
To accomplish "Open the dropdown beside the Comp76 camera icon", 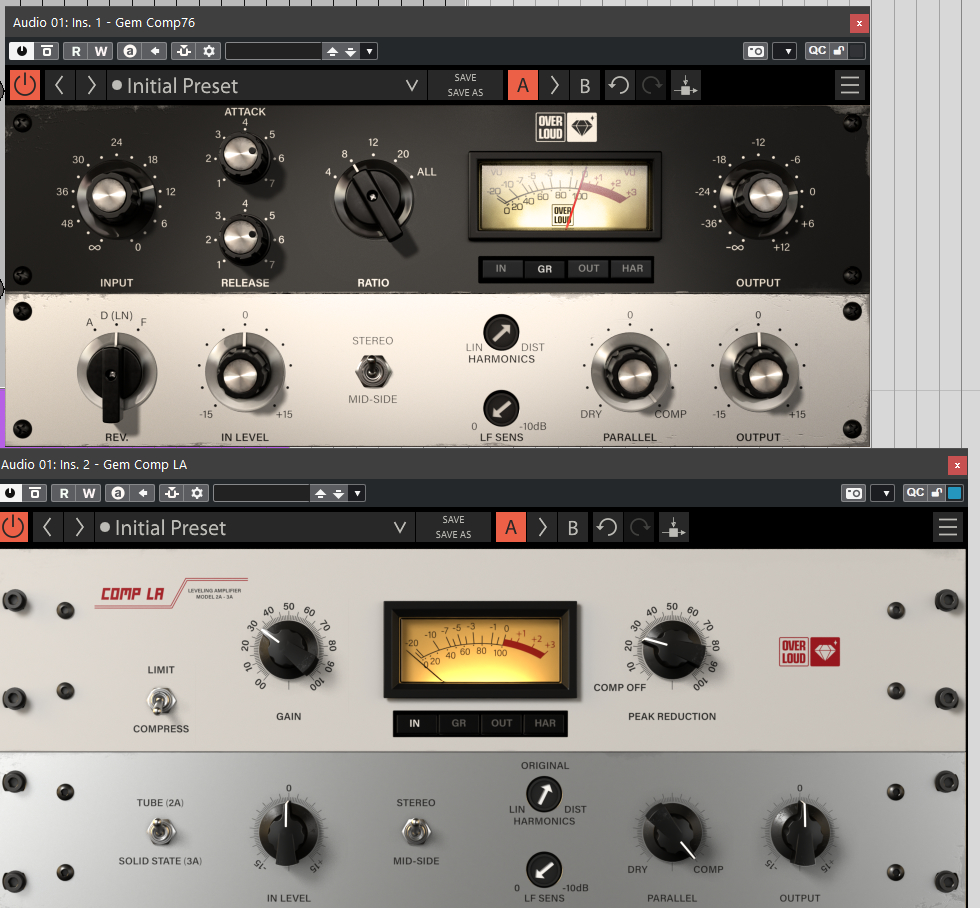I will [785, 51].
